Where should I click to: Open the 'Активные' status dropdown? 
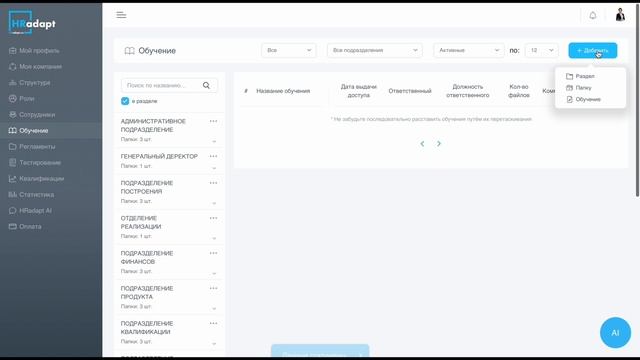point(469,50)
